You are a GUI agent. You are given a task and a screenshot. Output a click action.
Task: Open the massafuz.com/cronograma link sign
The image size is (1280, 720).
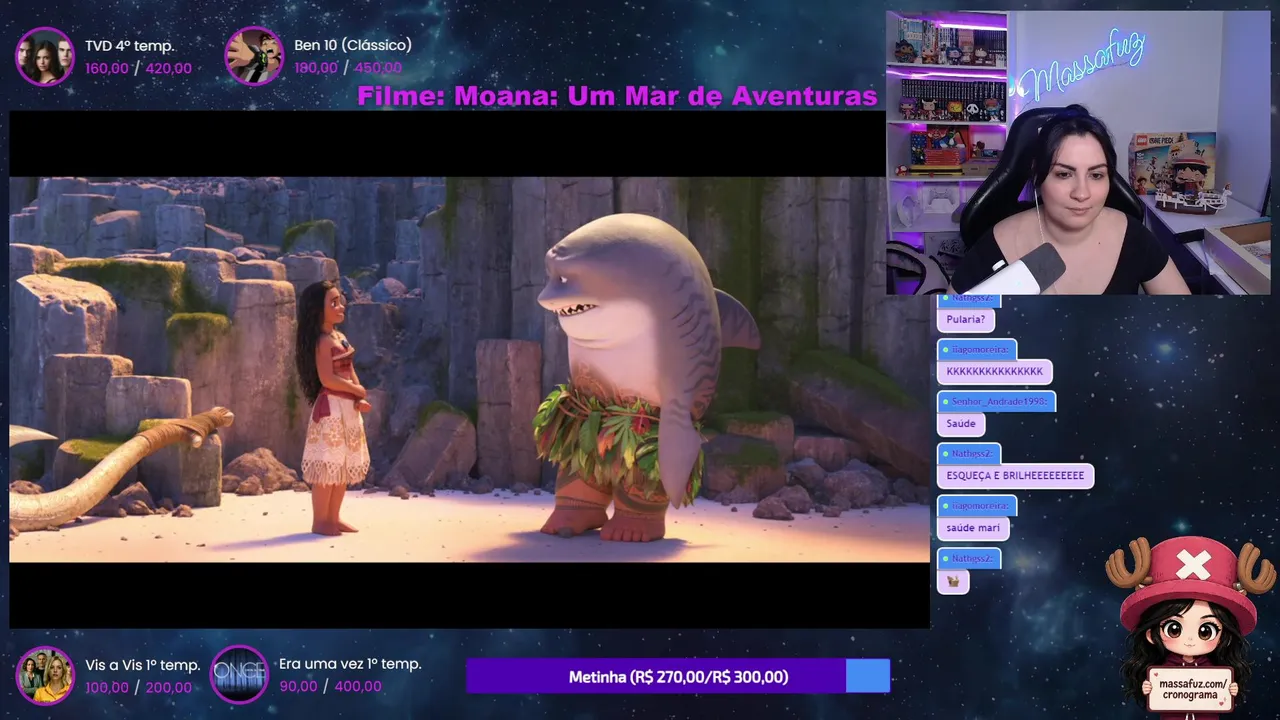coord(1192,691)
